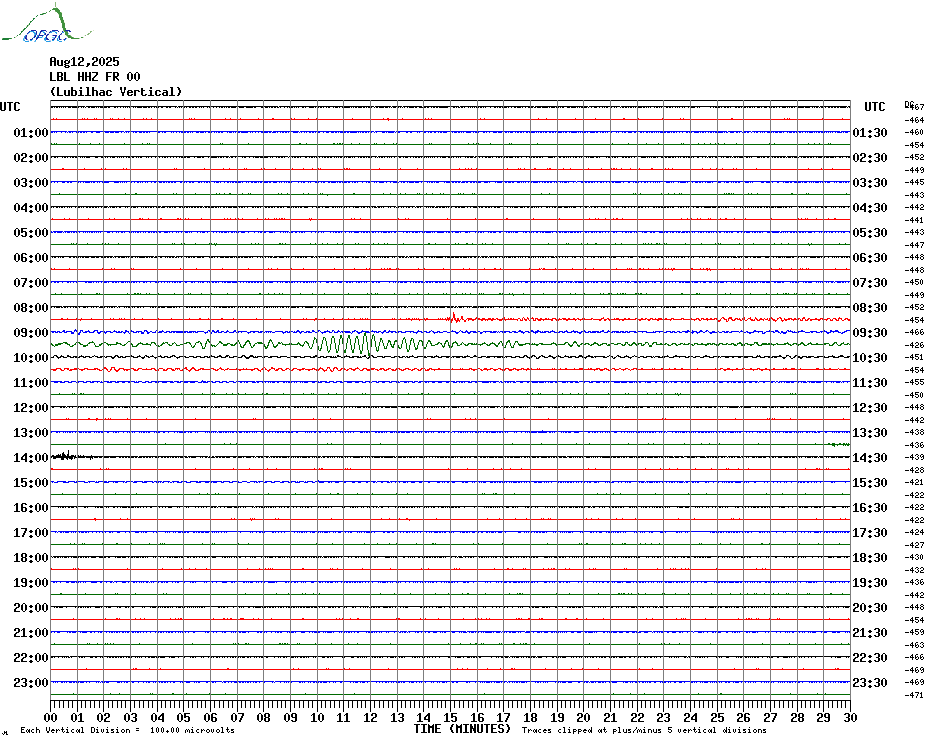
Task: Select the 14:00 row time label
Action: click(31, 457)
